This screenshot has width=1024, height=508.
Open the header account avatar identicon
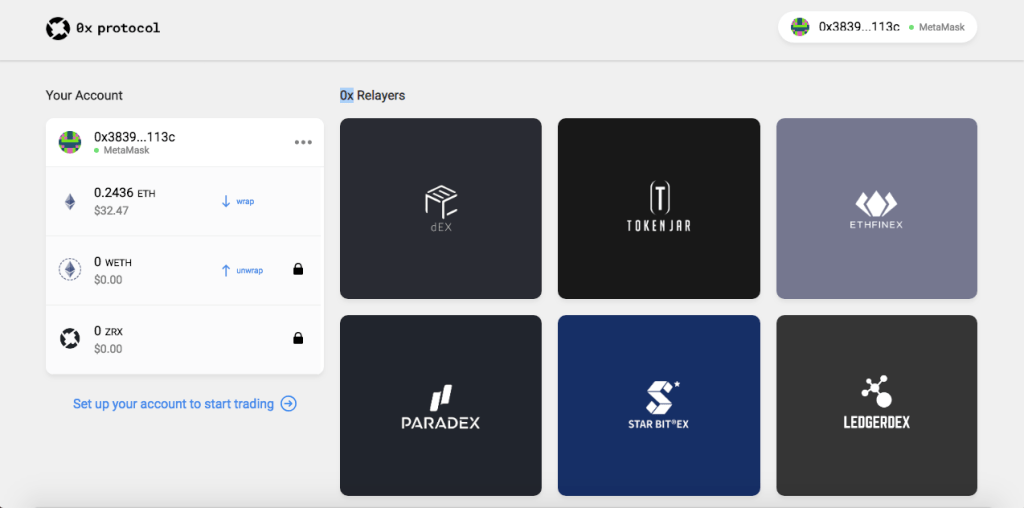pyautogui.click(x=800, y=27)
